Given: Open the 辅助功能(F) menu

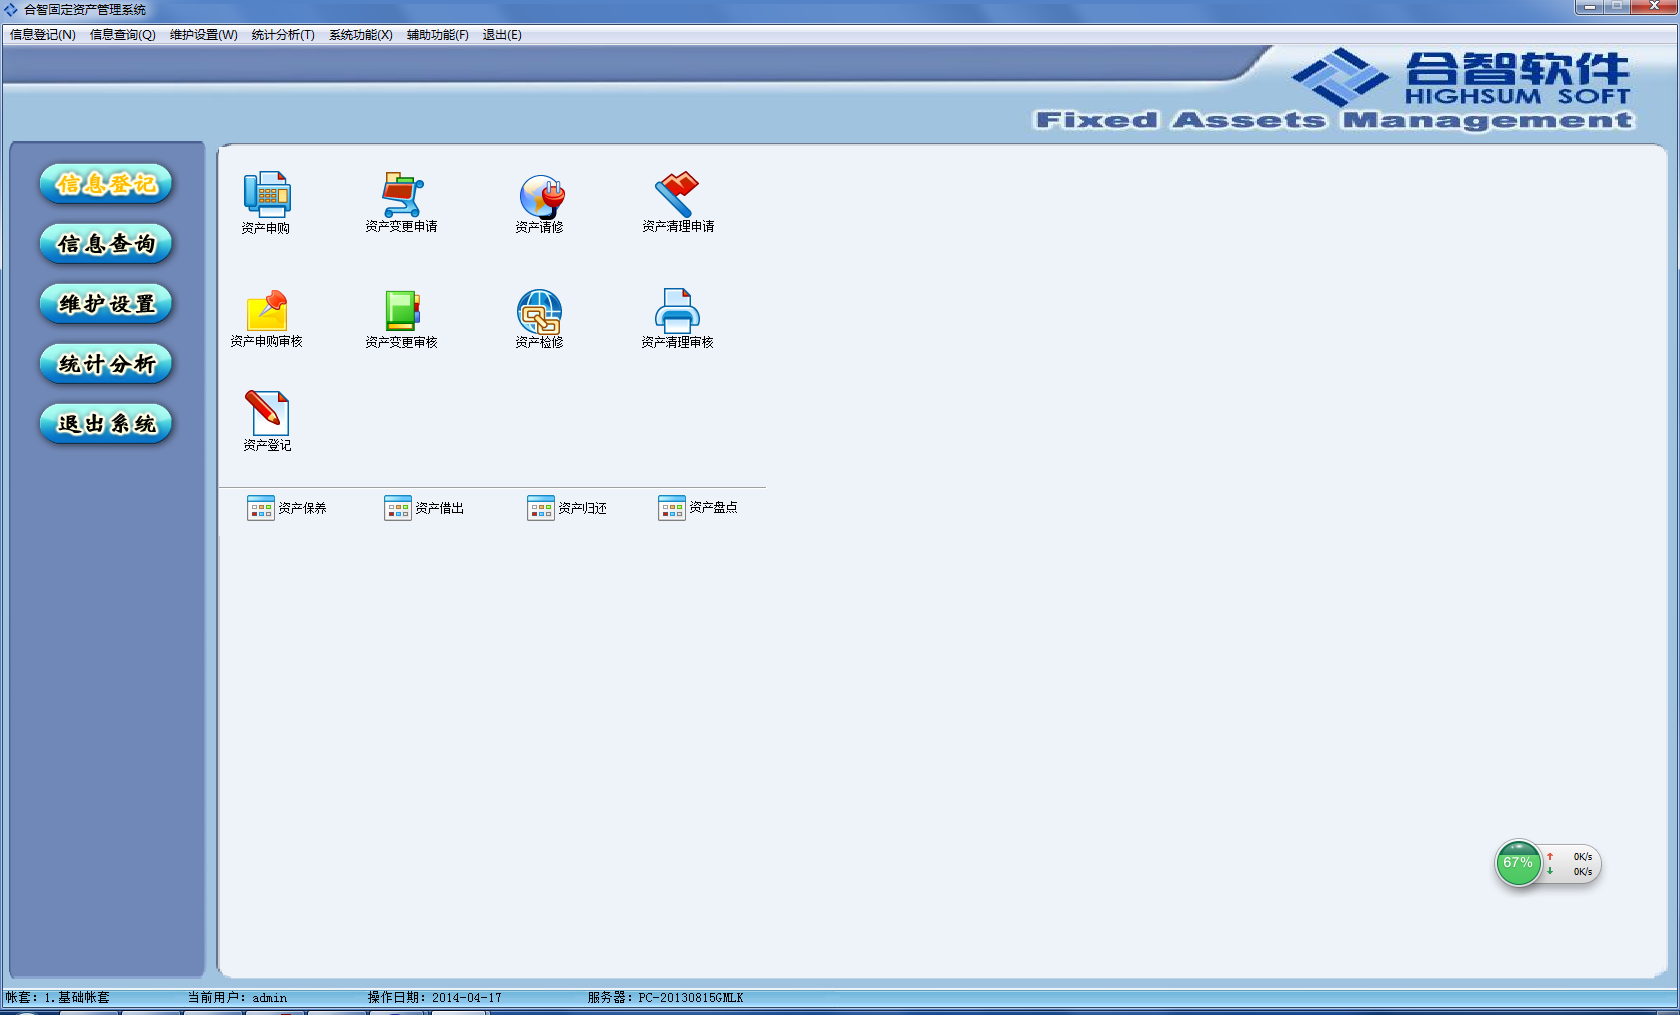Looking at the screenshot, I should (438, 35).
